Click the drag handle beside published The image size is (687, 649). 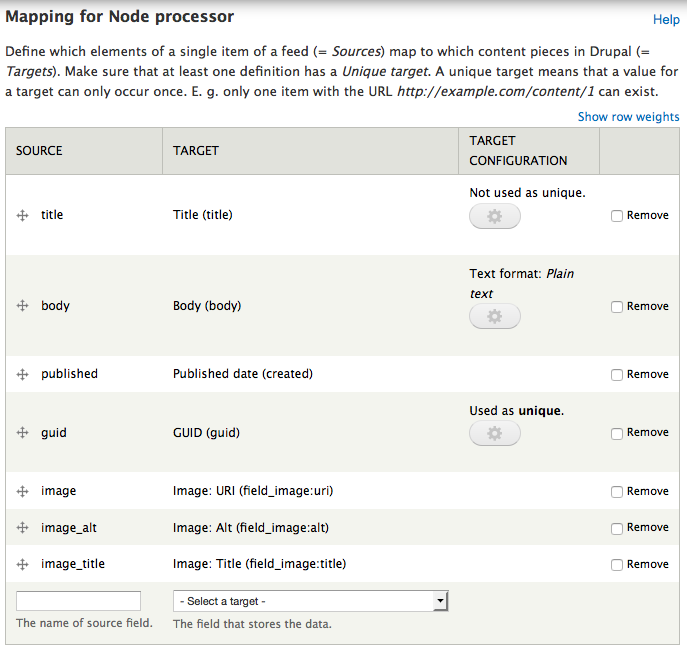pos(22,374)
